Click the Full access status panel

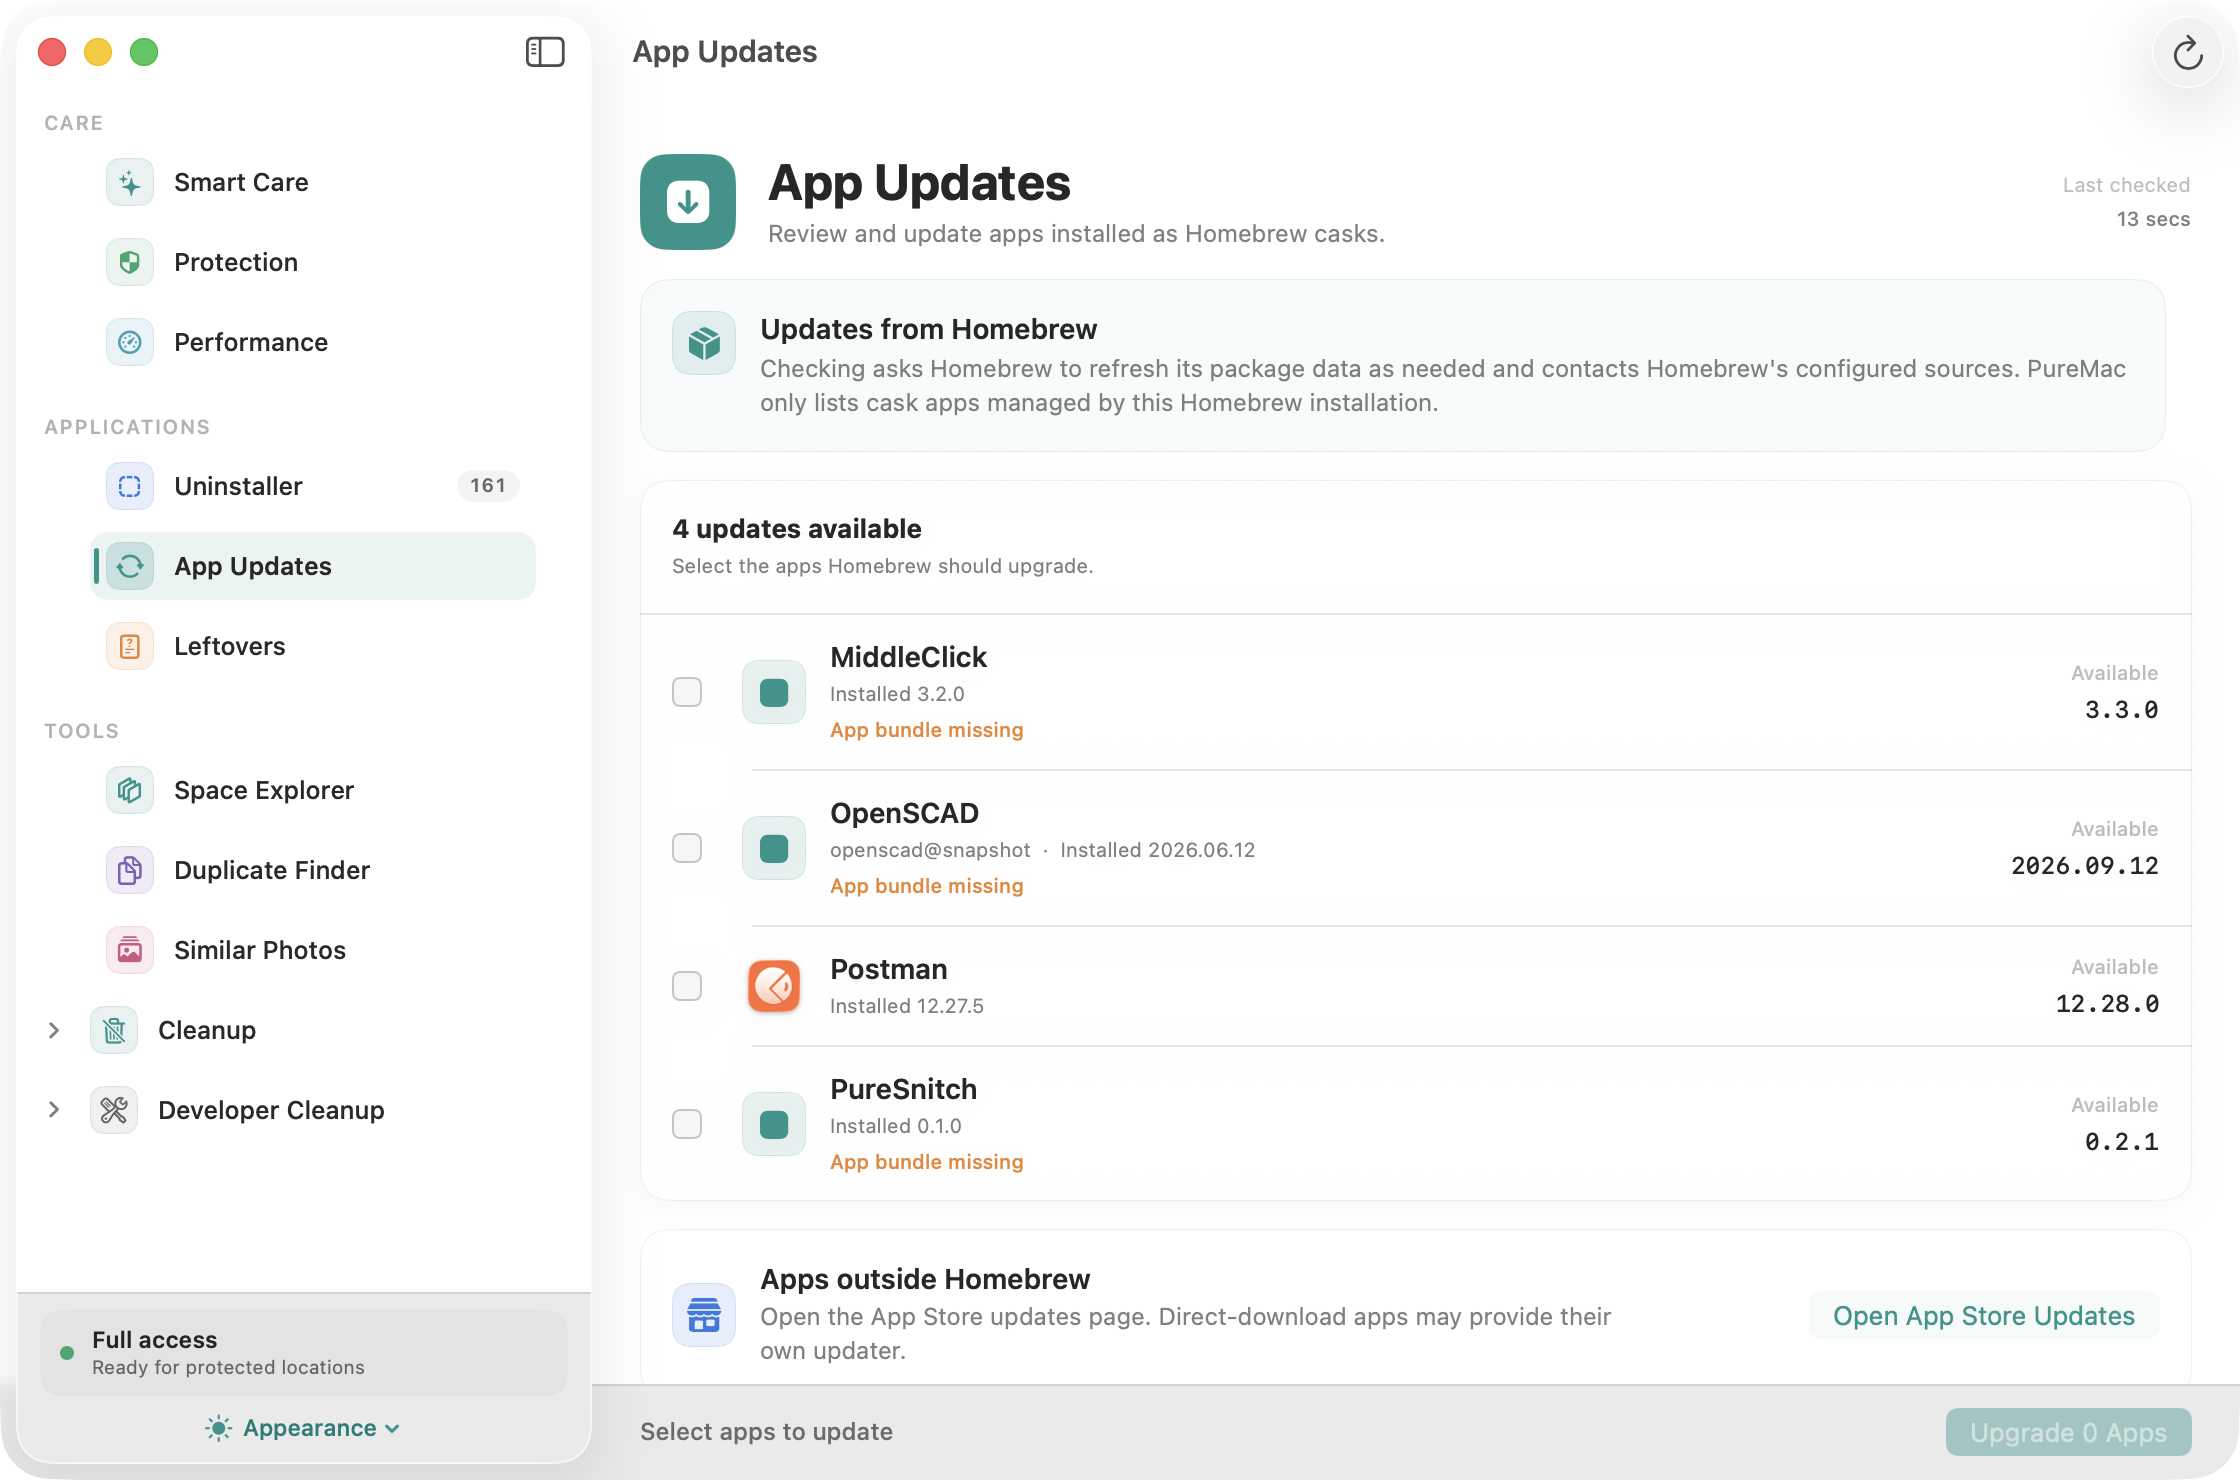(x=304, y=1353)
